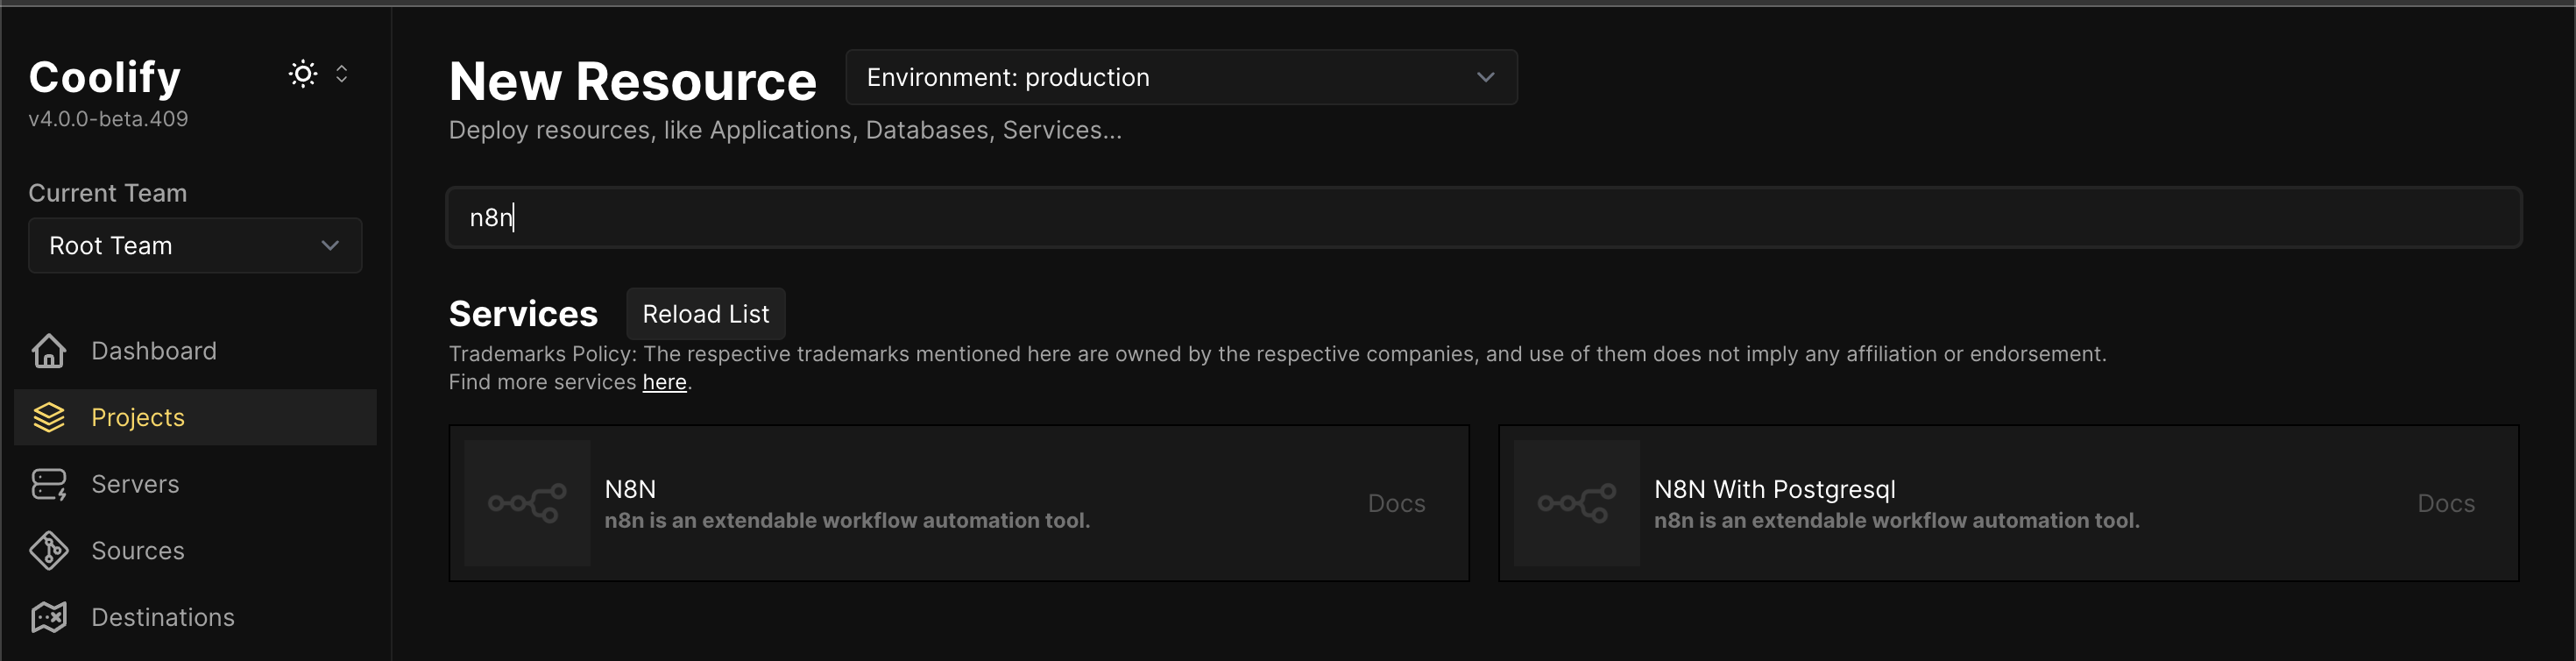Viewport: 2576px width, 661px height.
Task: Click the up-down chevron beside the theme icon
Action: 341,74
